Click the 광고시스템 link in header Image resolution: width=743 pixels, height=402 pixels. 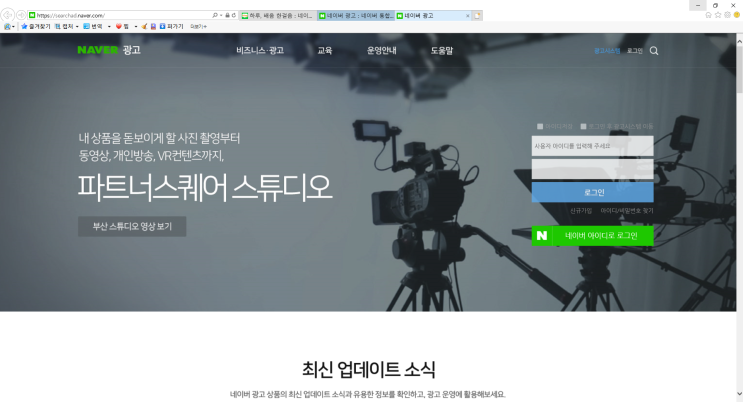(x=607, y=51)
